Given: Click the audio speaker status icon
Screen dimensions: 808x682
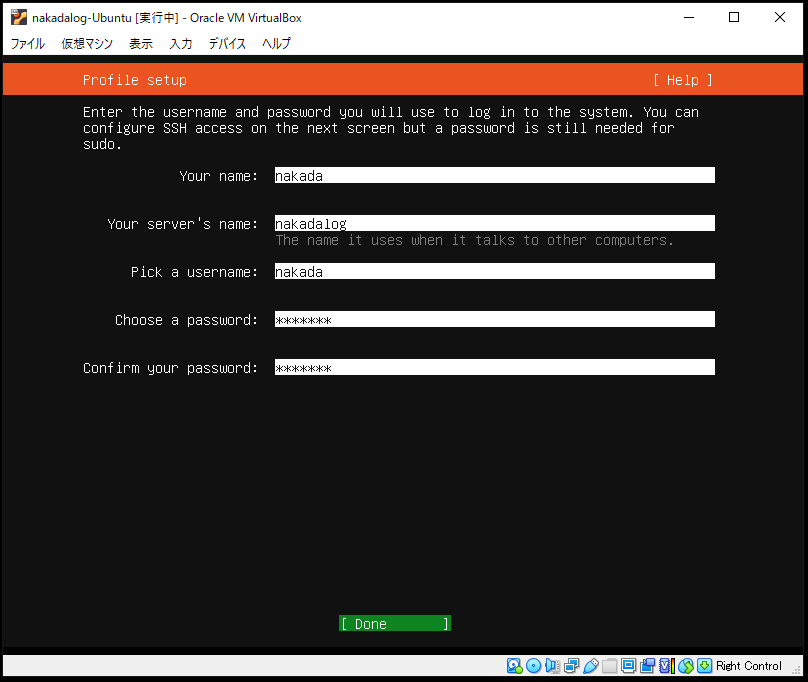Looking at the screenshot, I should [x=553, y=666].
